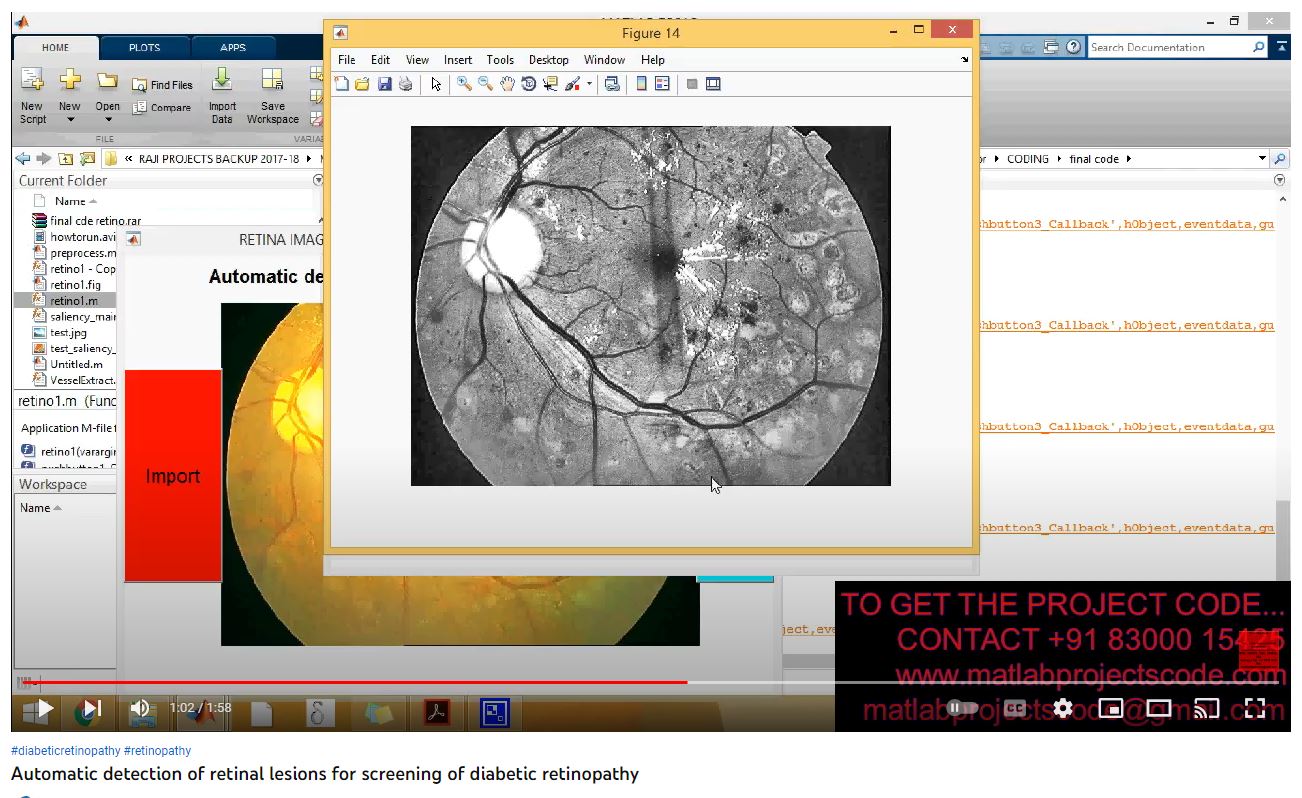Image resolution: width=1302 pixels, height=798 pixels.
Task: Click the Import Data icon in ribbon
Action: [x=222, y=81]
